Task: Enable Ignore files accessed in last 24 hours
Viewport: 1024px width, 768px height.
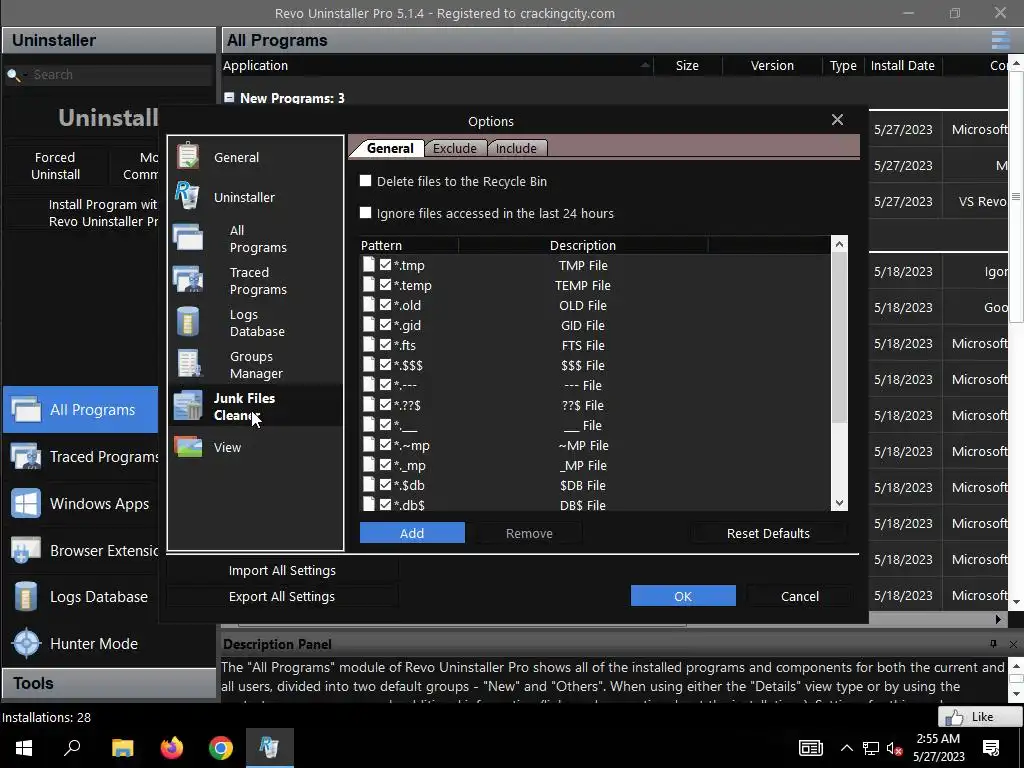Action: (x=366, y=213)
